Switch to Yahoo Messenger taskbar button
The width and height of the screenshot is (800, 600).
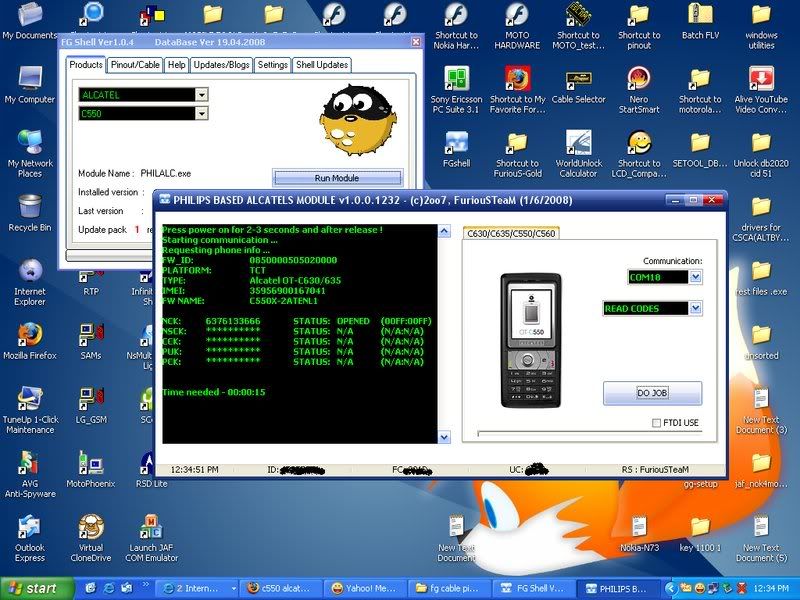pos(366,588)
